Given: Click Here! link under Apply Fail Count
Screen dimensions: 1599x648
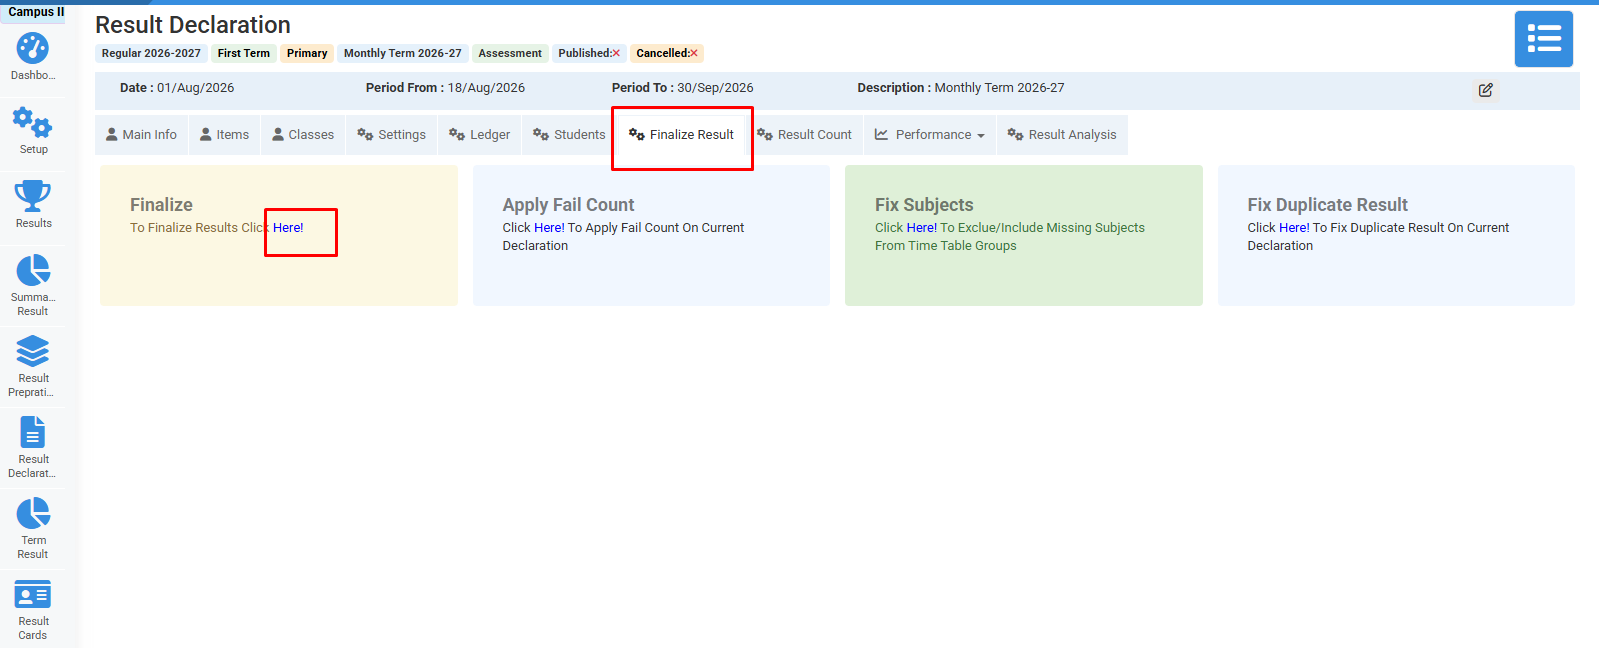Looking at the screenshot, I should pos(549,228).
